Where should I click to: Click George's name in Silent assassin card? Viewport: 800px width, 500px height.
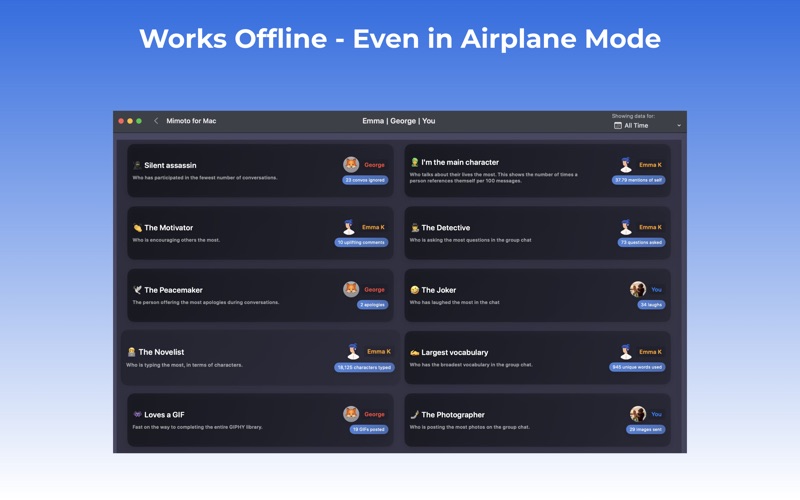click(374, 165)
